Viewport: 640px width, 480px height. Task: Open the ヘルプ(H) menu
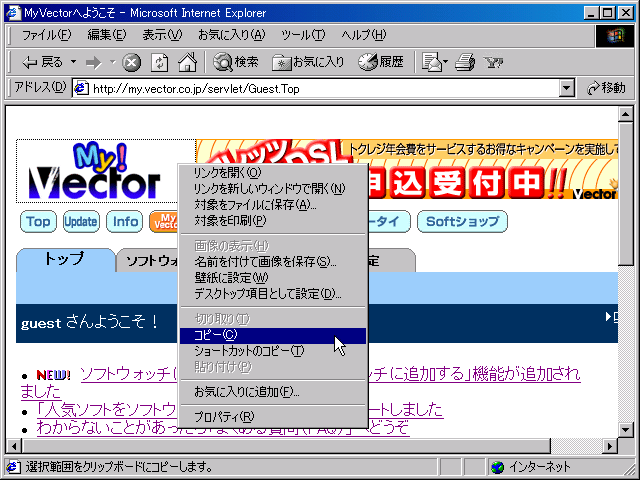[363, 35]
